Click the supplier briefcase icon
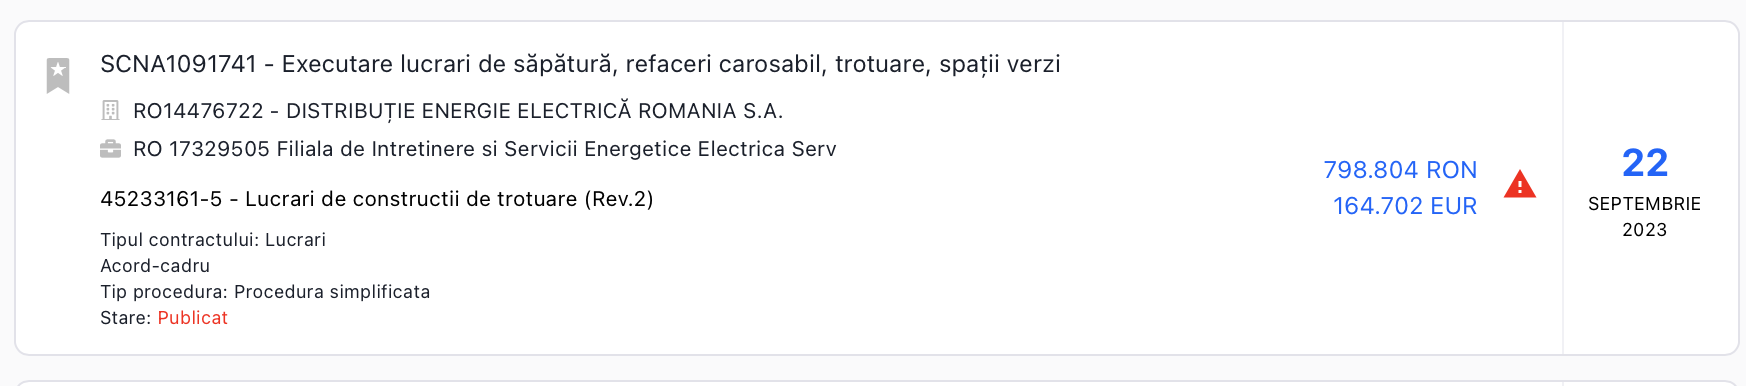 click(111, 149)
